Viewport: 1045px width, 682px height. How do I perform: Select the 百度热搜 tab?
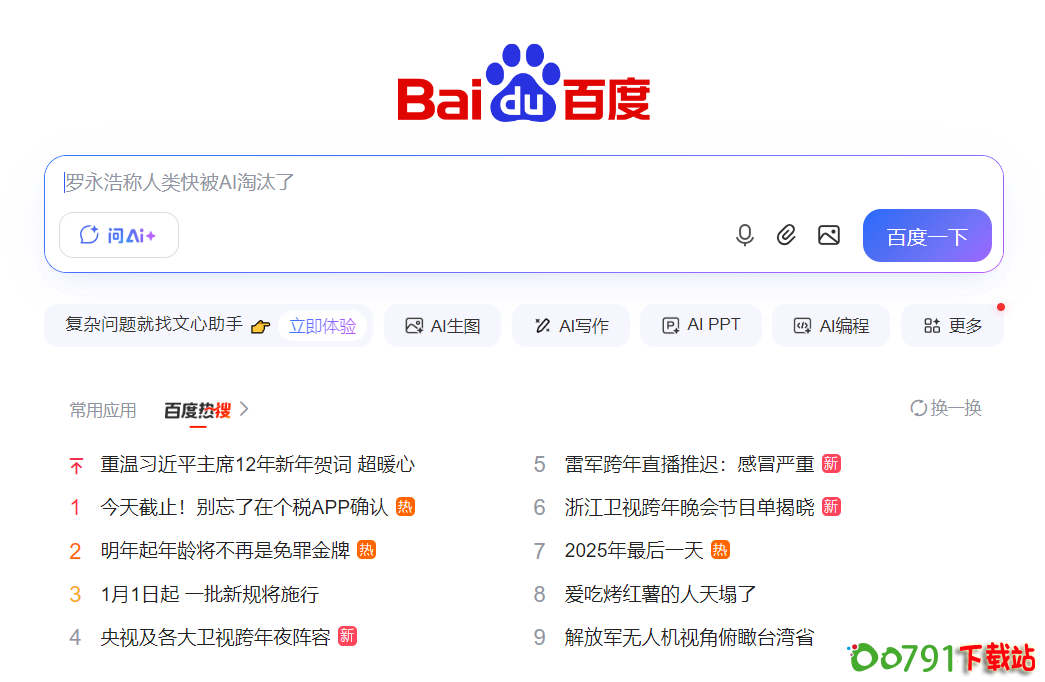point(197,410)
